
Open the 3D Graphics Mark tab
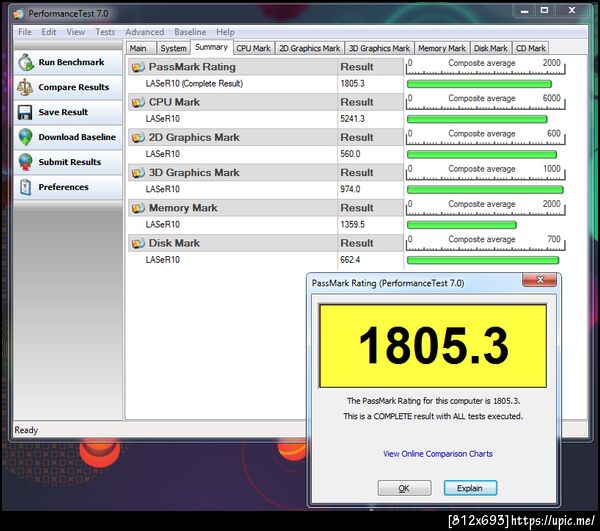[x=379, y=48]
